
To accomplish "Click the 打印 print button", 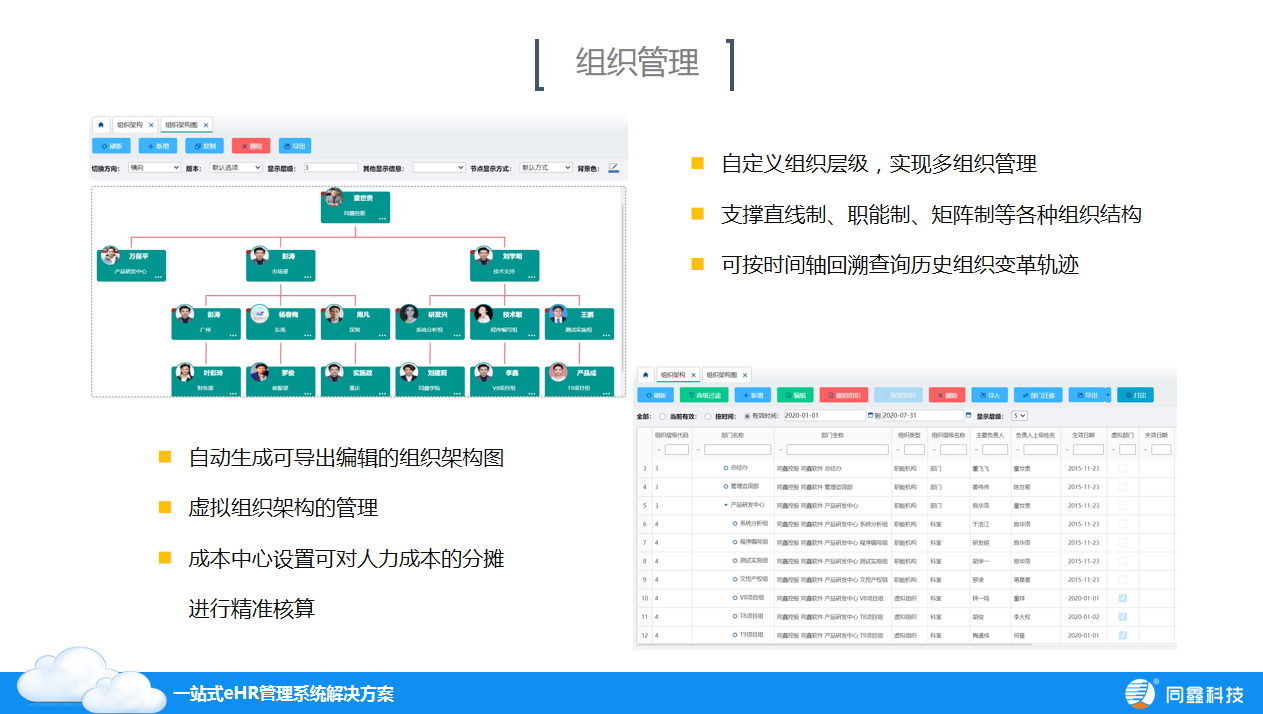I will coord(1135,395).
